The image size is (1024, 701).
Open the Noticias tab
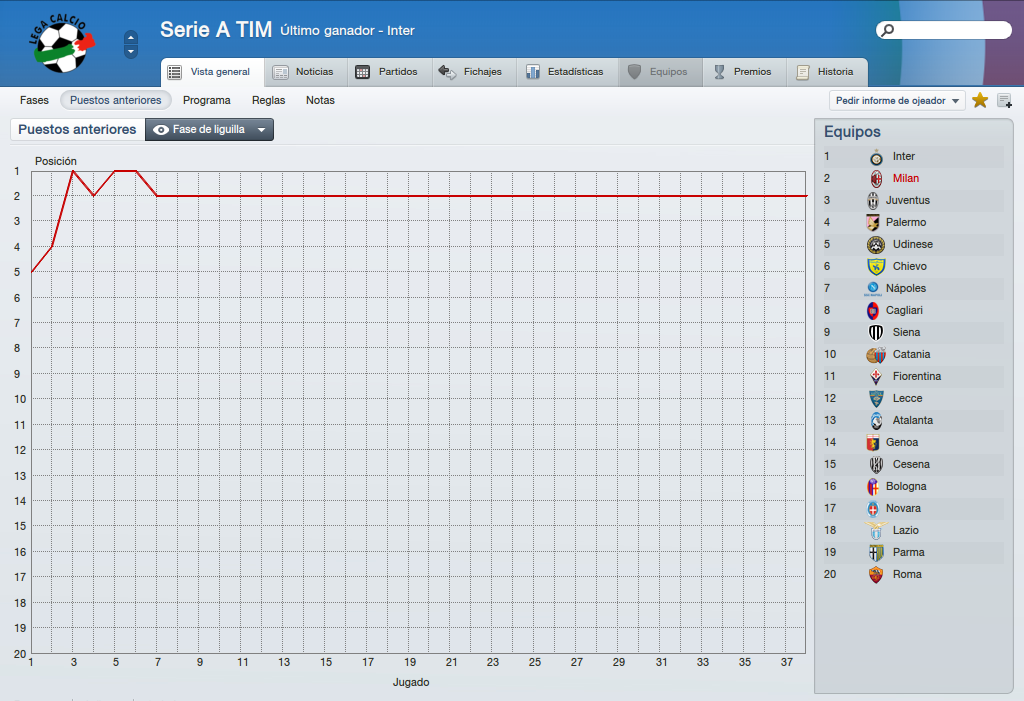[x=305, y=72]
